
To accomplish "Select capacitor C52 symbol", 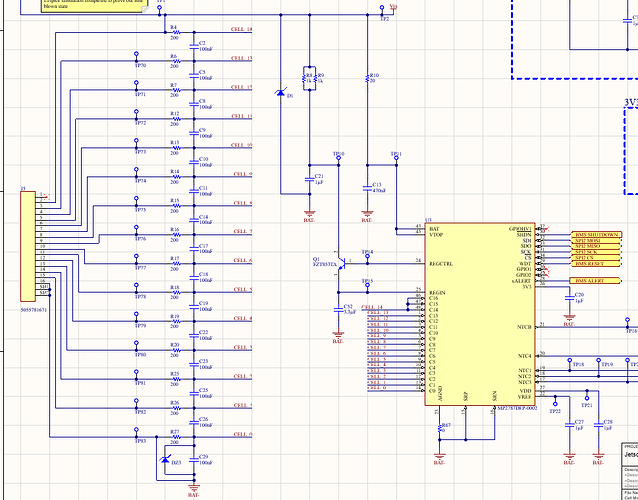I will (x=338, y=310).
